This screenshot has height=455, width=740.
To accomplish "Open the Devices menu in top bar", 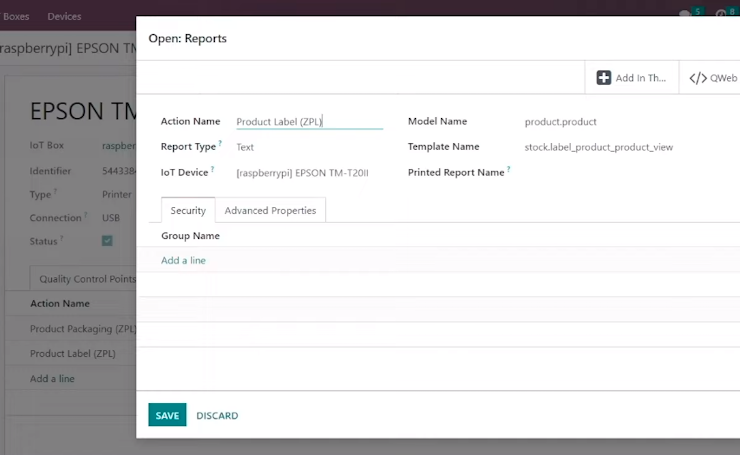I will click(64, 17).
